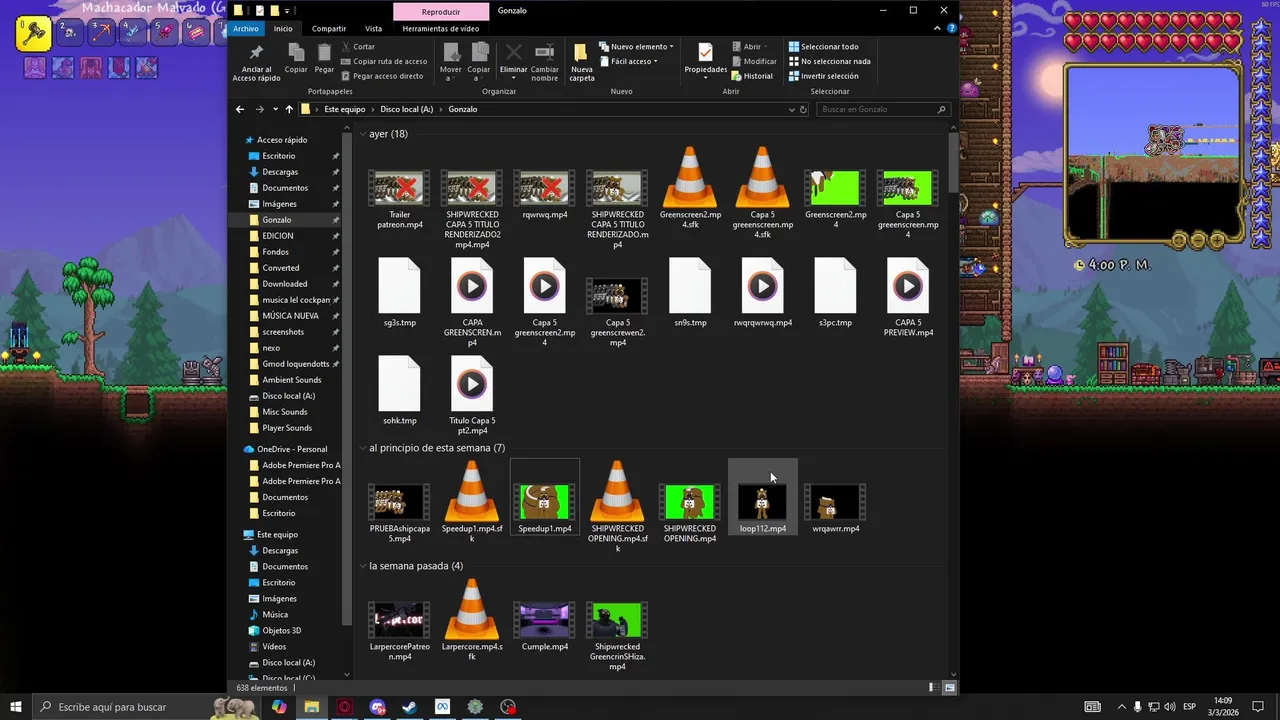Screen dimensions: 1280x720
Task: Click Copiar ruta de acceso
Action: (384, 61)
